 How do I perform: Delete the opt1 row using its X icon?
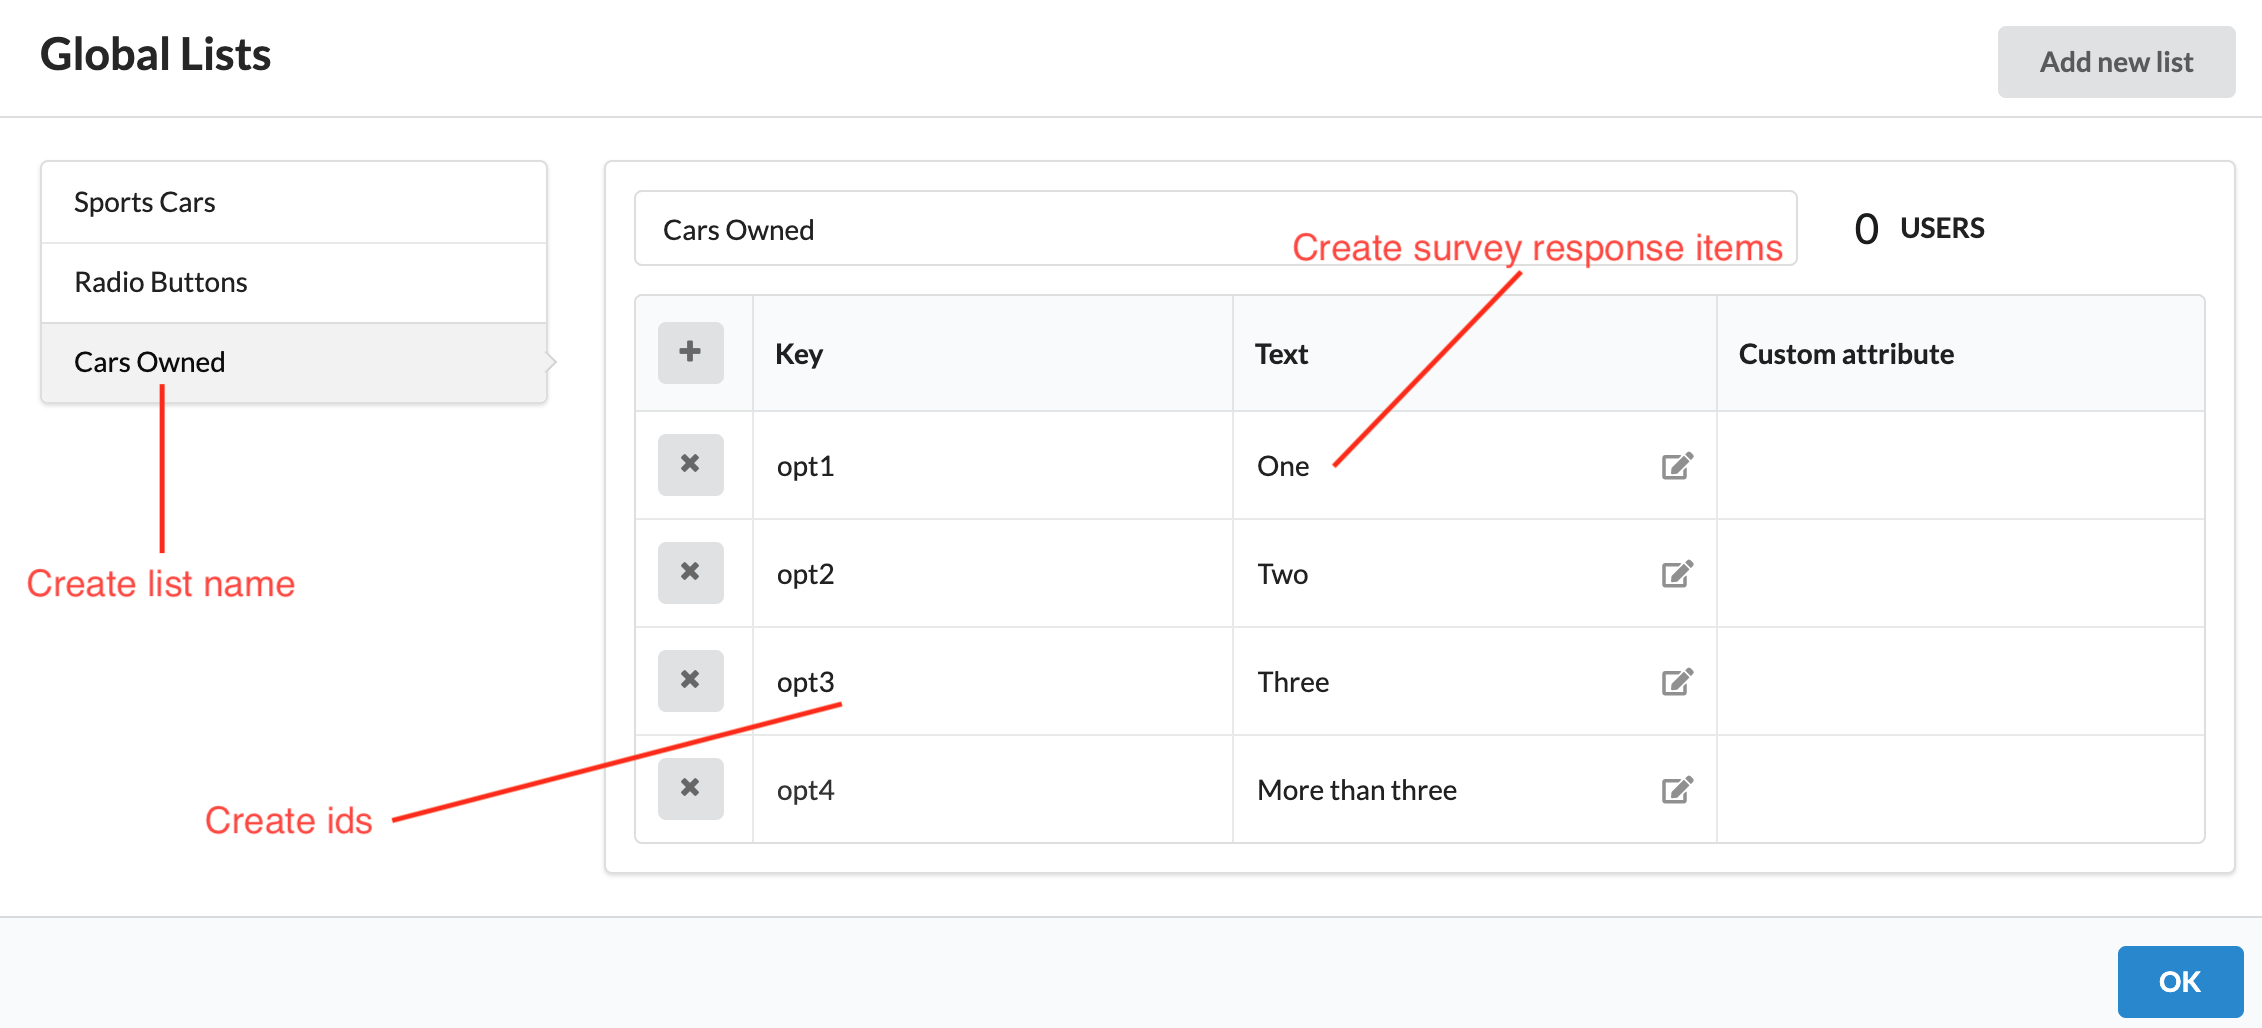[x=690, y=464]
